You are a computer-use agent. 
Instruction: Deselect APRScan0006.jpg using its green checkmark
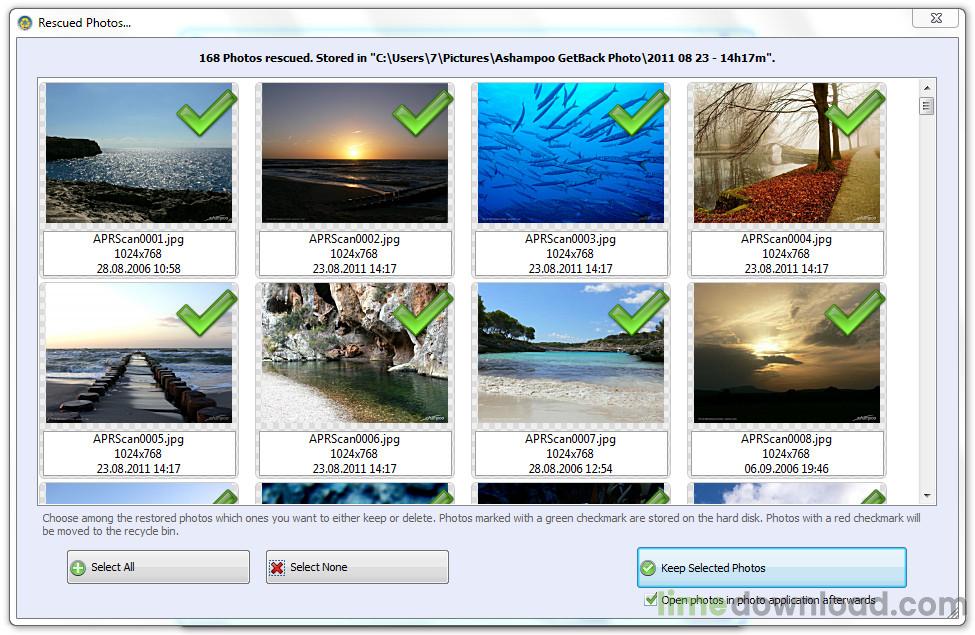pyautogui.click(x=423, y=312)
